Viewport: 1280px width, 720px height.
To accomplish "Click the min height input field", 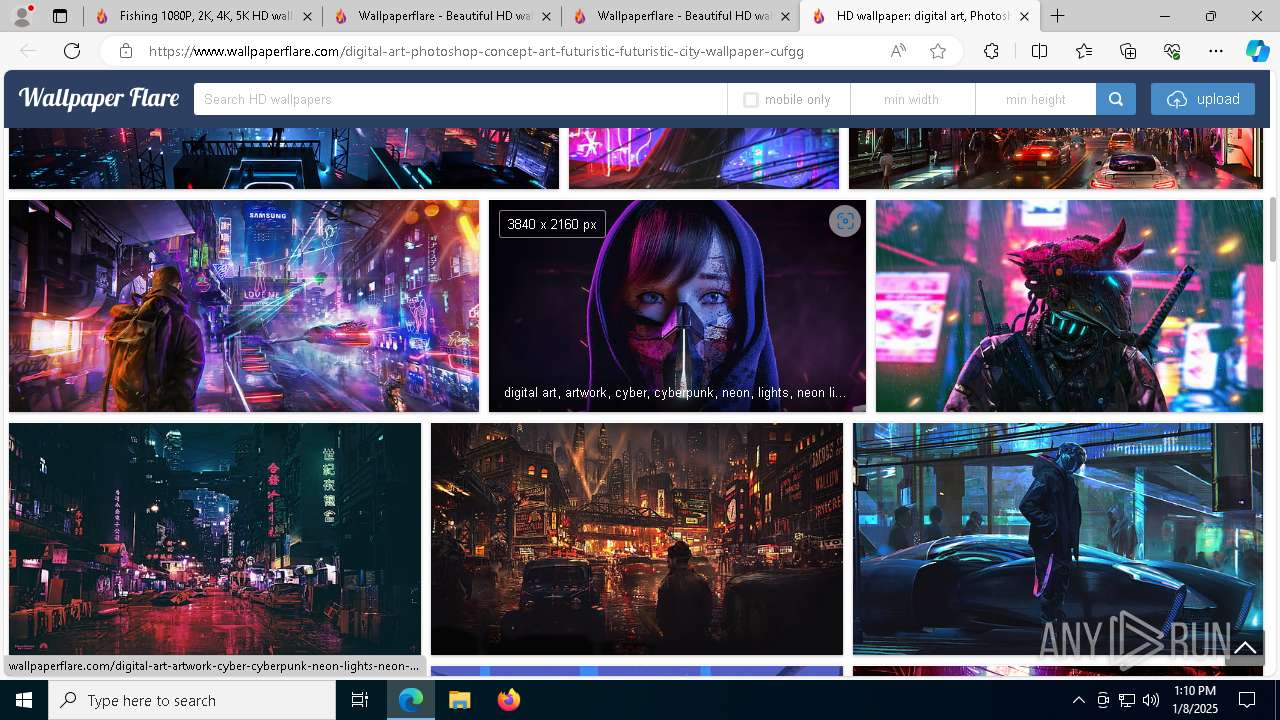I will (x=1036, y=99).
